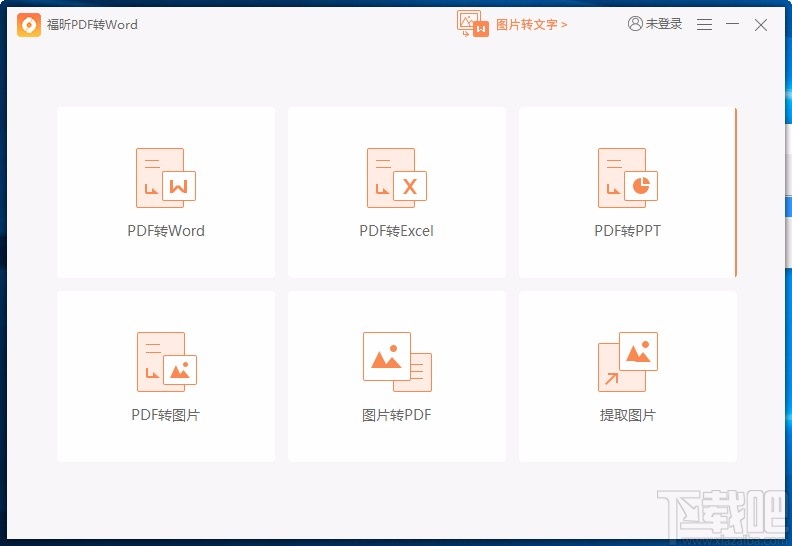
Task: Click the 图片转文字 image-to-text icon
Action: [x=473, y=24]
